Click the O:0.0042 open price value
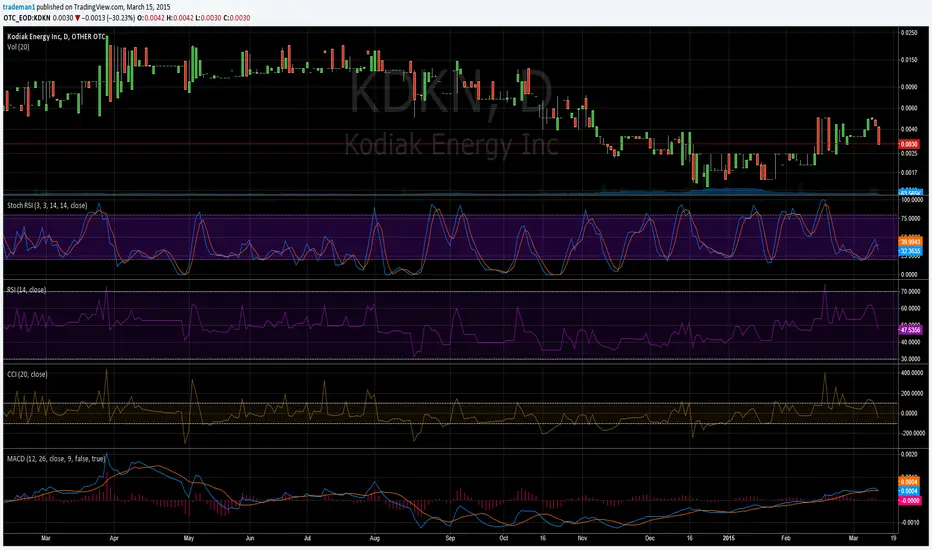 pos(150,18)
